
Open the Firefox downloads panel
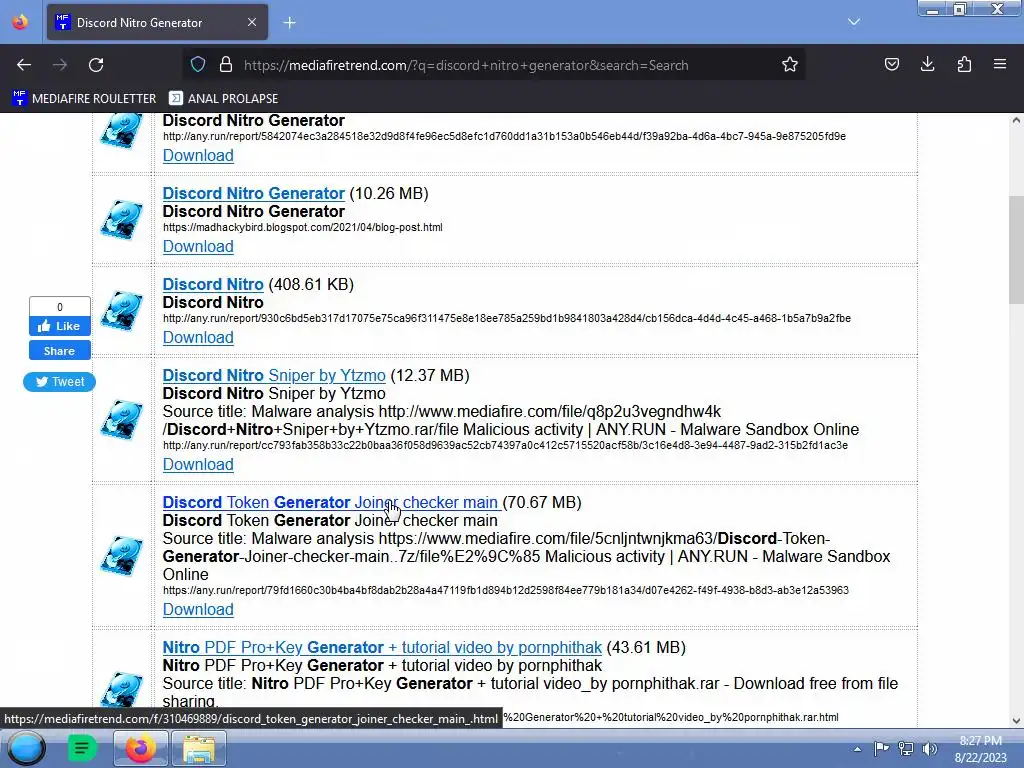pyautogui.click(x=927, y=64)
